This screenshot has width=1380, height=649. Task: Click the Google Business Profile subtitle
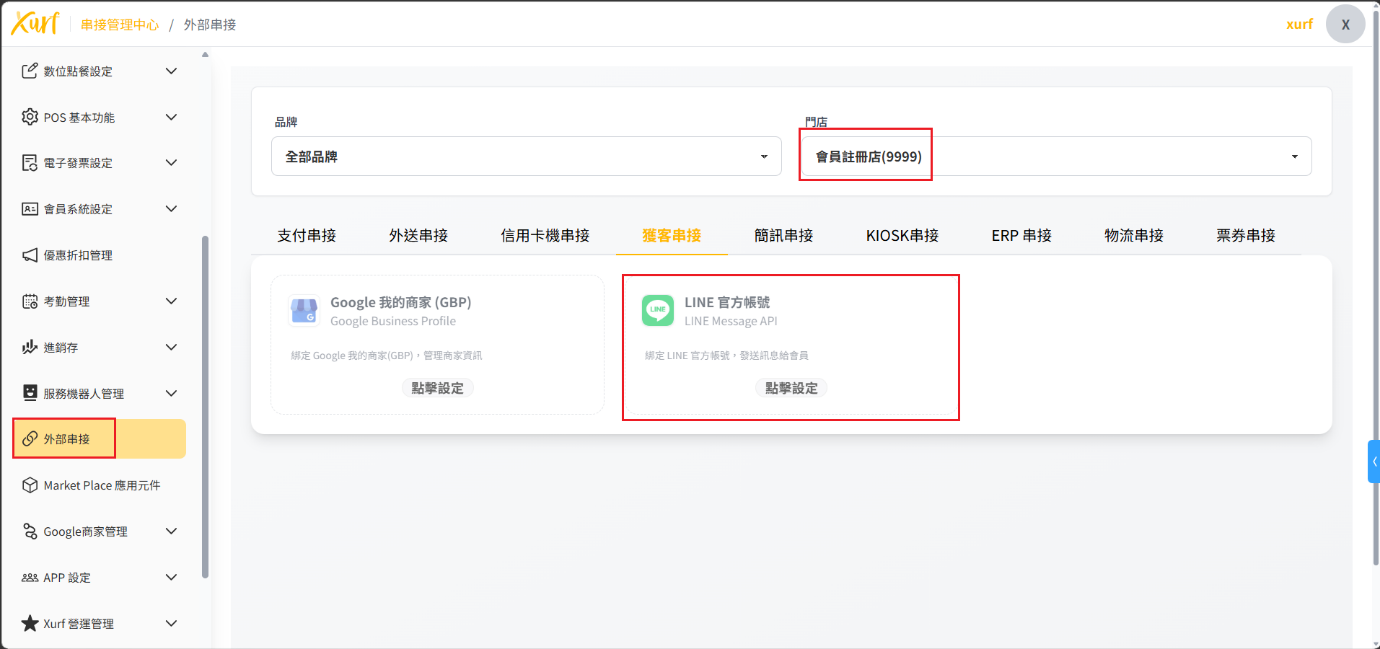[x=393, y=321]
